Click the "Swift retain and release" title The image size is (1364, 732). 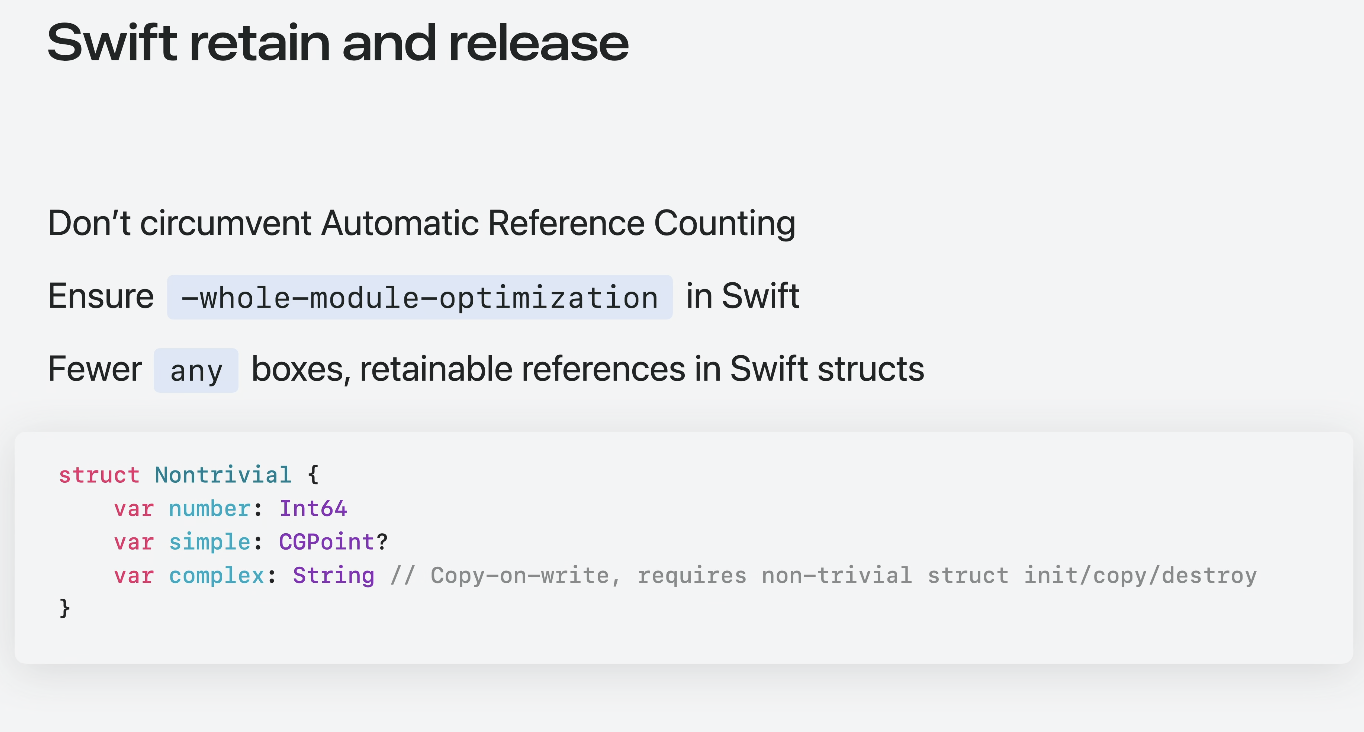pyautogui.click(x=338, y=43)
